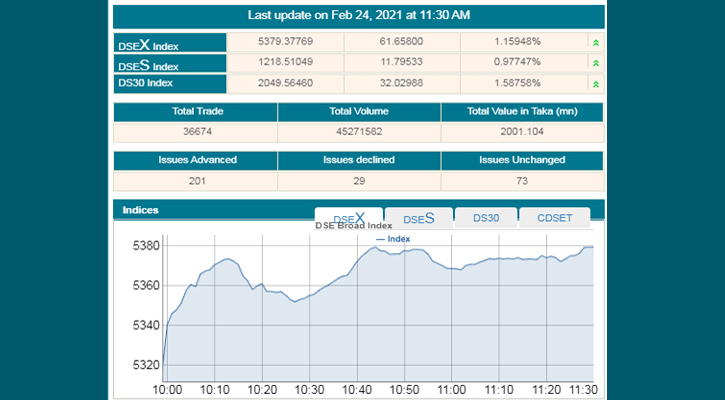
Task: Select the Issues declined header
Action: (359, 160)
